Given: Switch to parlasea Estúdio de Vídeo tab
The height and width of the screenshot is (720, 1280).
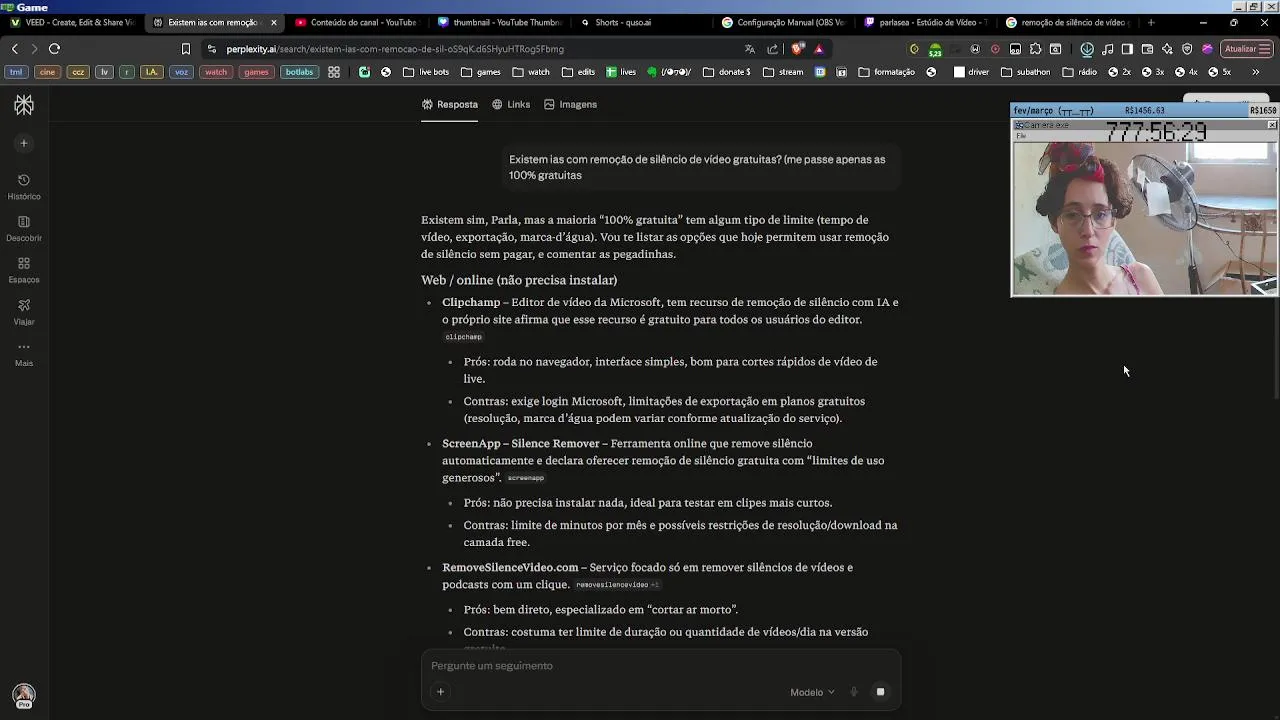Looking at the screenshot, I should tap(926, 22).
